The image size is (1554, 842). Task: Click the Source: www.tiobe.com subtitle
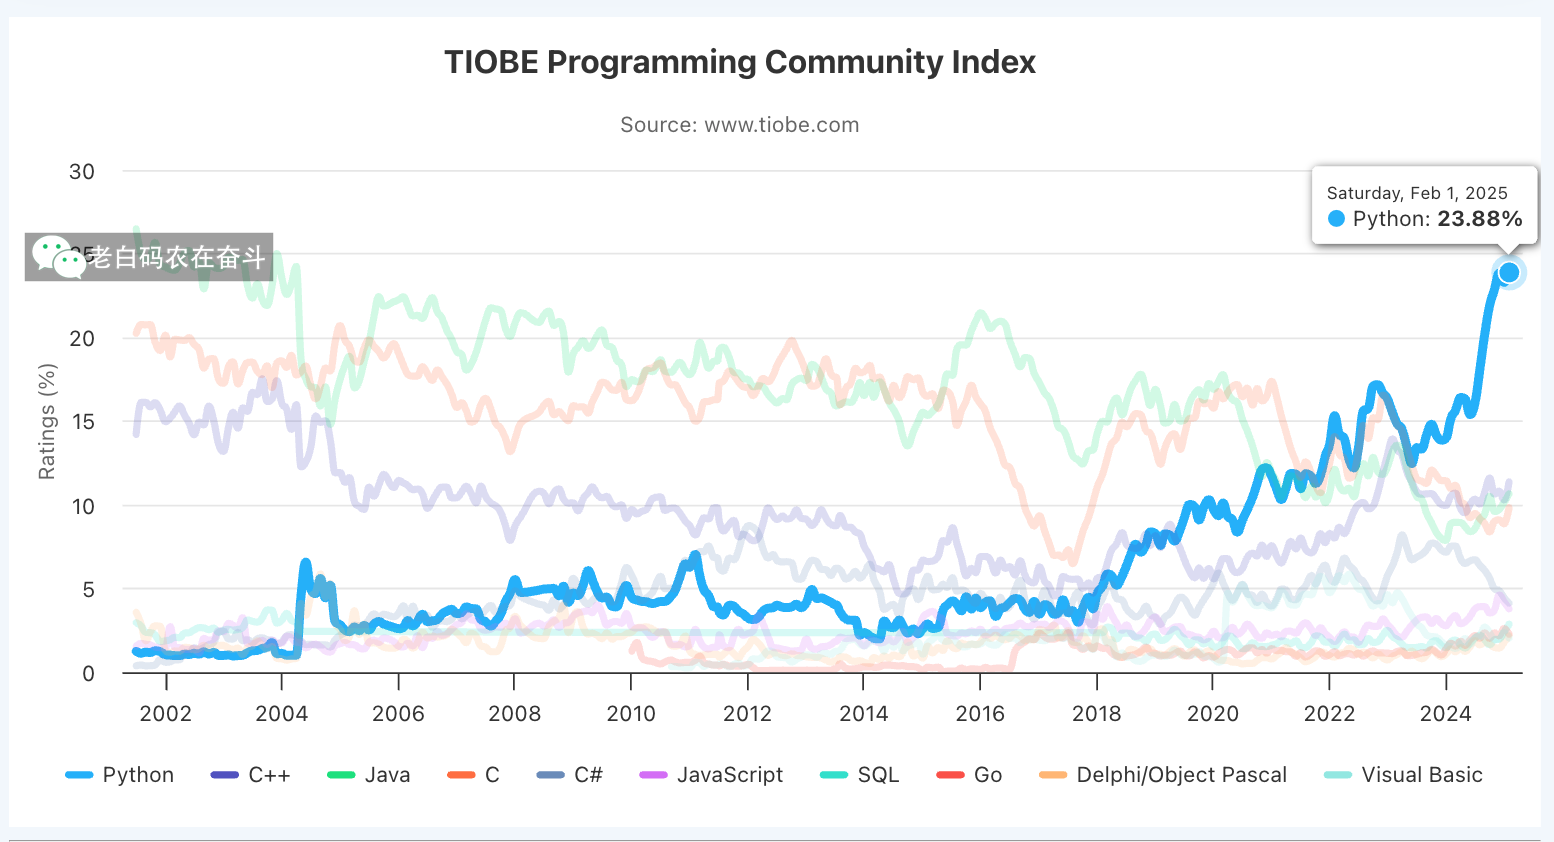[740, 125]
